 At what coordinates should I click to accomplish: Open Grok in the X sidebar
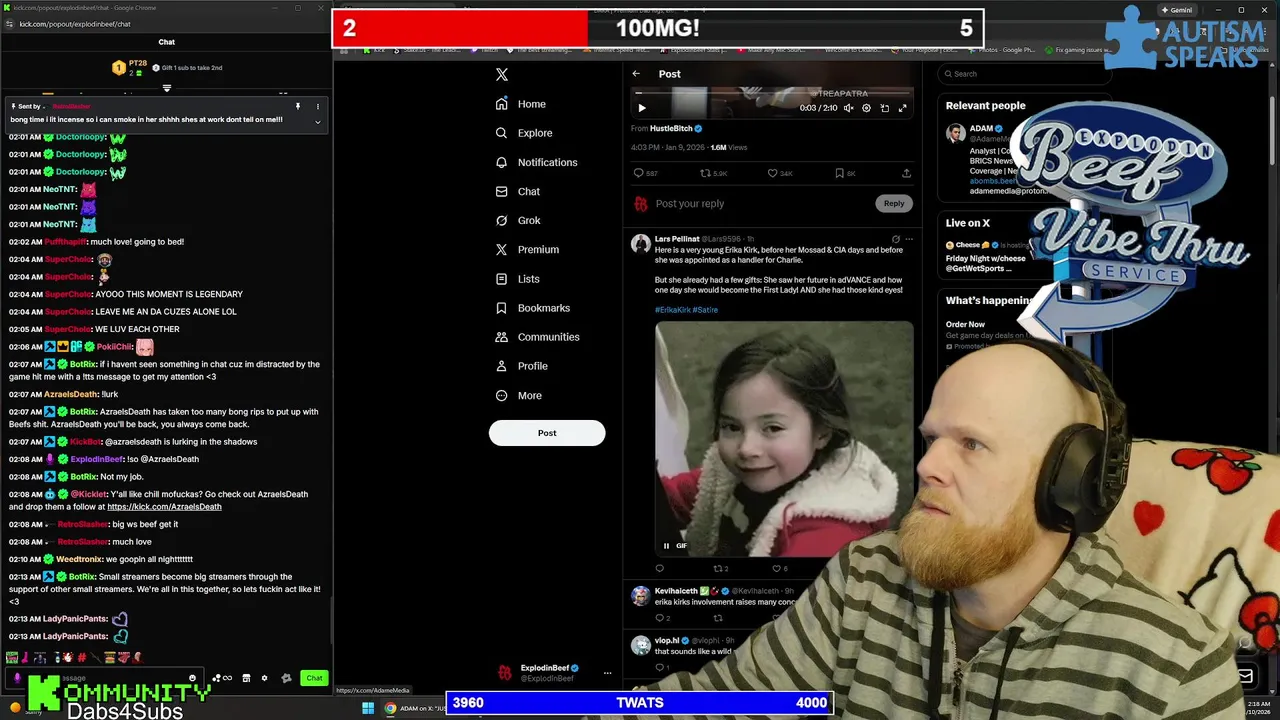click(518, 220)
